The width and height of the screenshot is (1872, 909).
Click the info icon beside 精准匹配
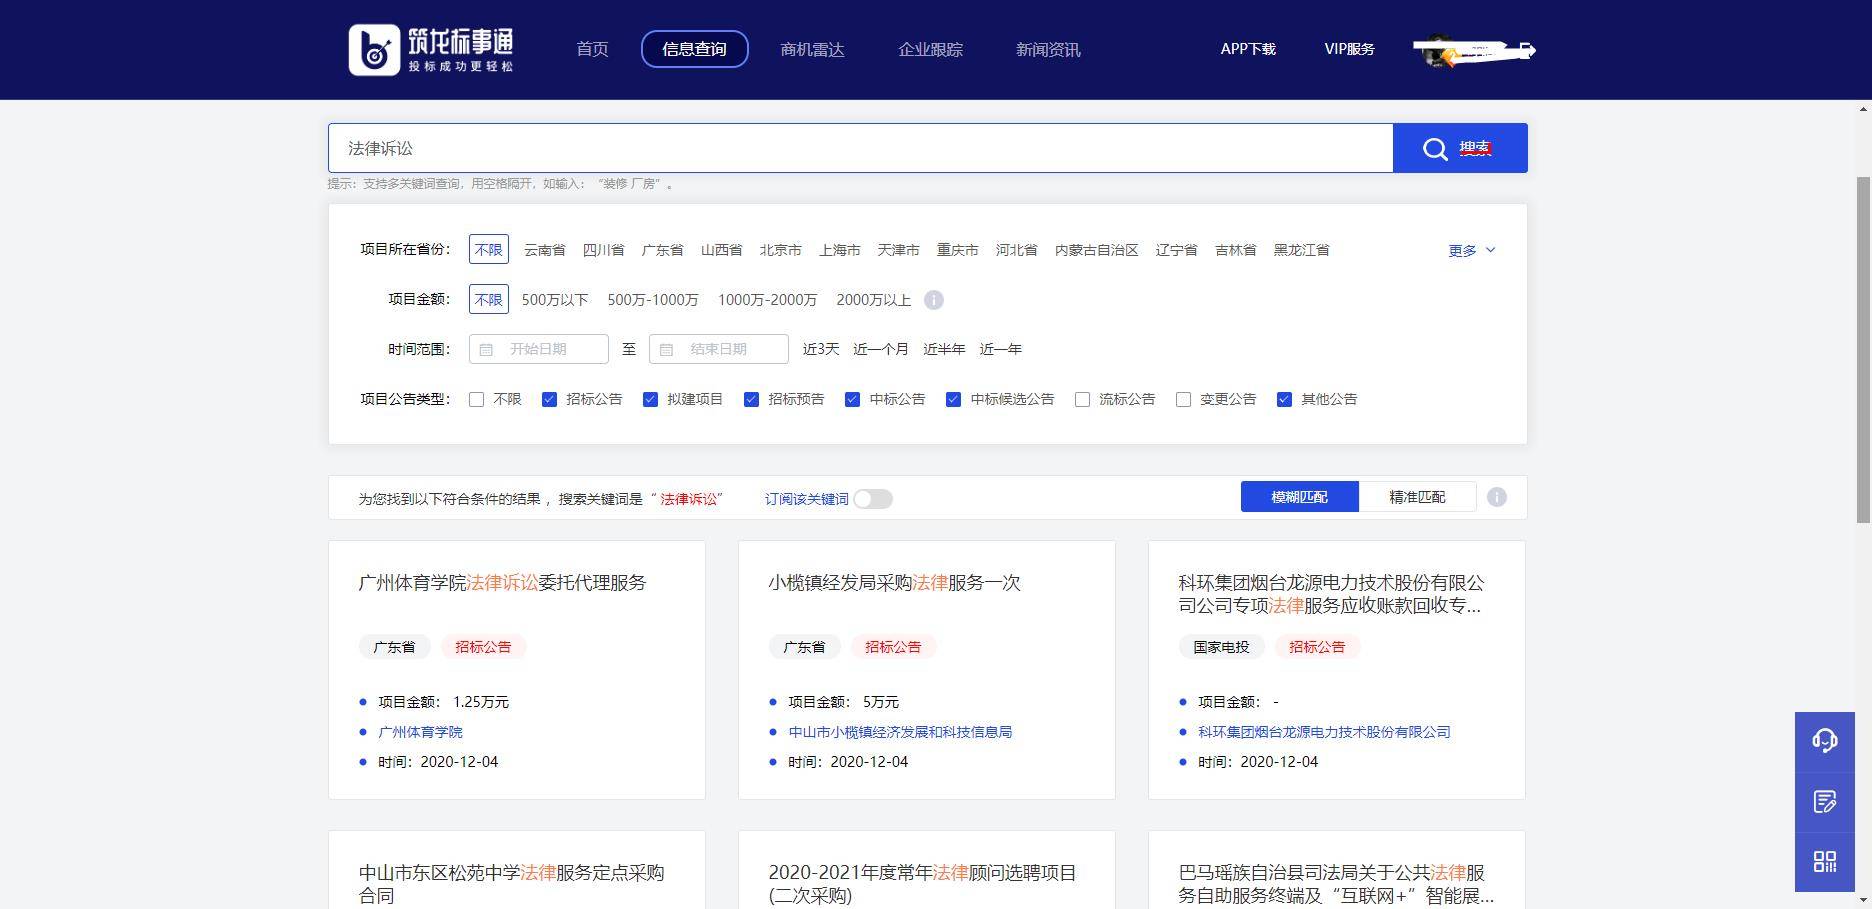(1497, 497)
